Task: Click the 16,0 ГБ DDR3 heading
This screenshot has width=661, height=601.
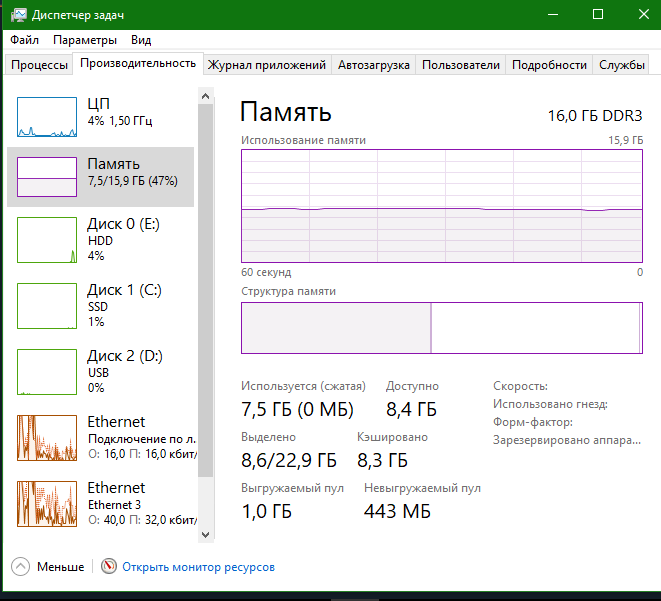Action: click(x=595, y=115)
